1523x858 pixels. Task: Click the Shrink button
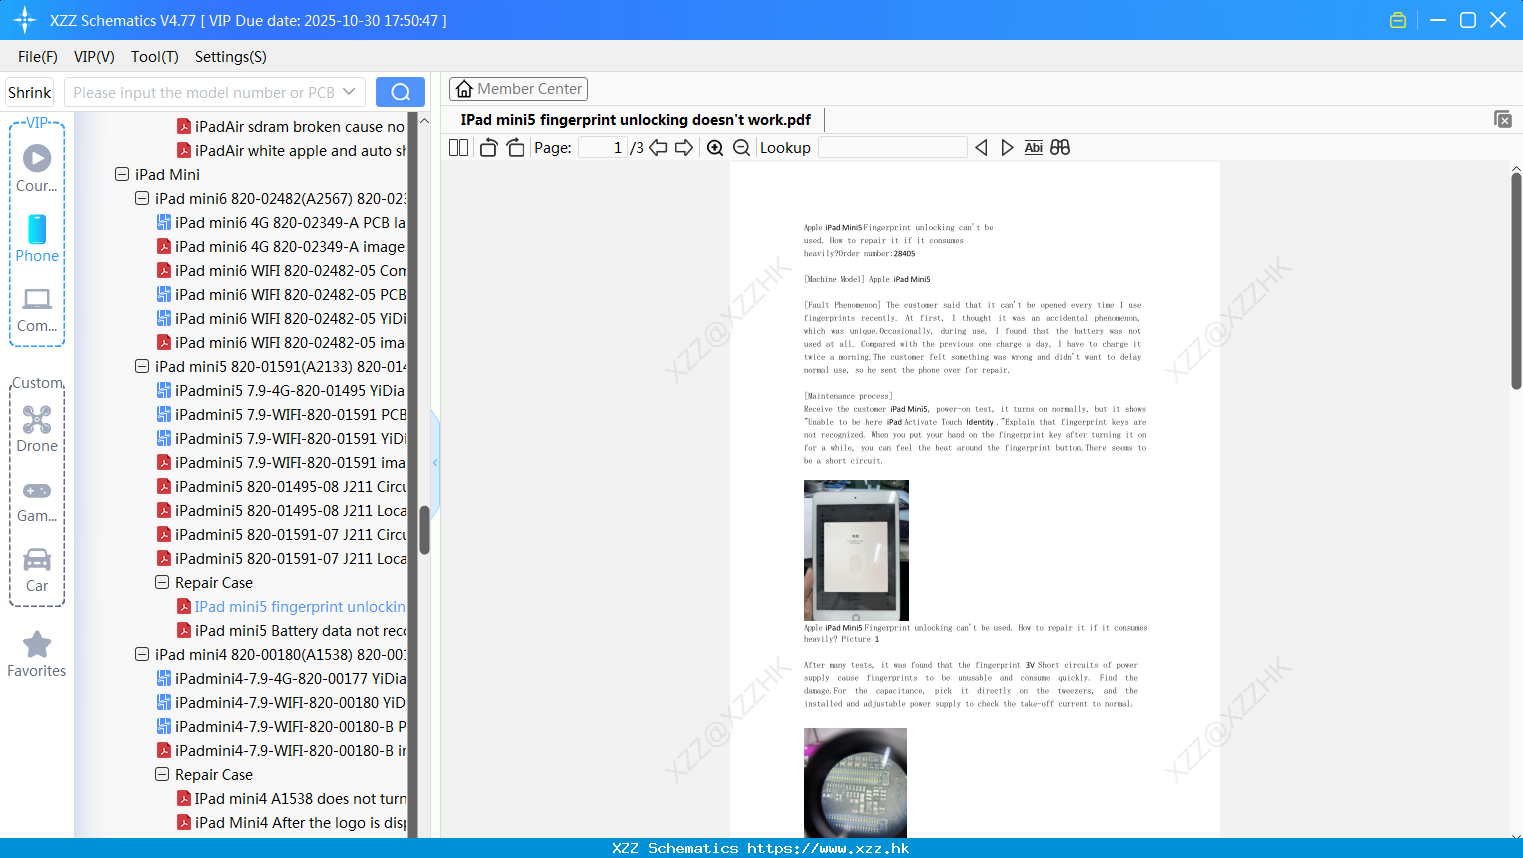click(x=30, y=92)
